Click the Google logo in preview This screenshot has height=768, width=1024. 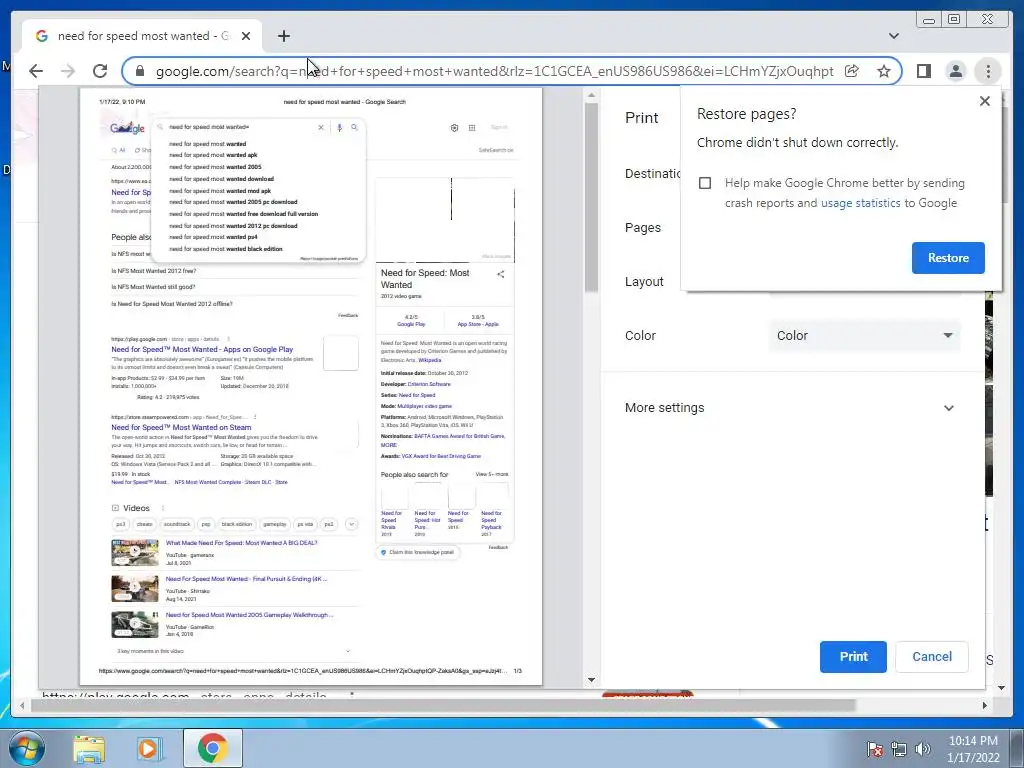coord(127,128)
